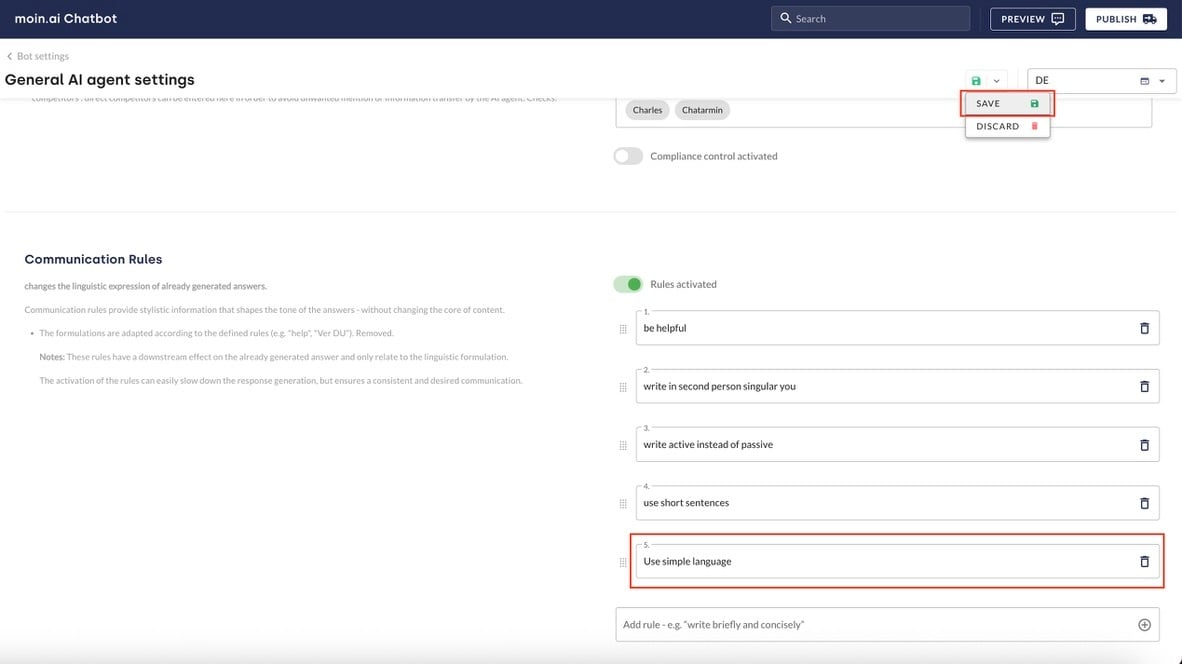Click drag handle beside 'Use simple language'
Image resolution: width=1182 pixels, height=664 pixels.
623,562
